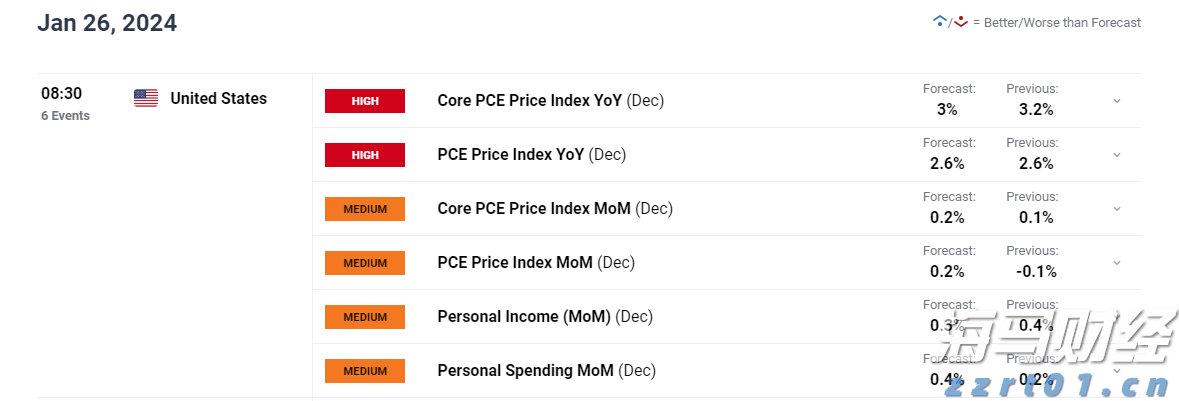Click the HIGH badge for Core PCE YoY
The width and height of the screenshot is (1179, 401).
pos(365,101)
